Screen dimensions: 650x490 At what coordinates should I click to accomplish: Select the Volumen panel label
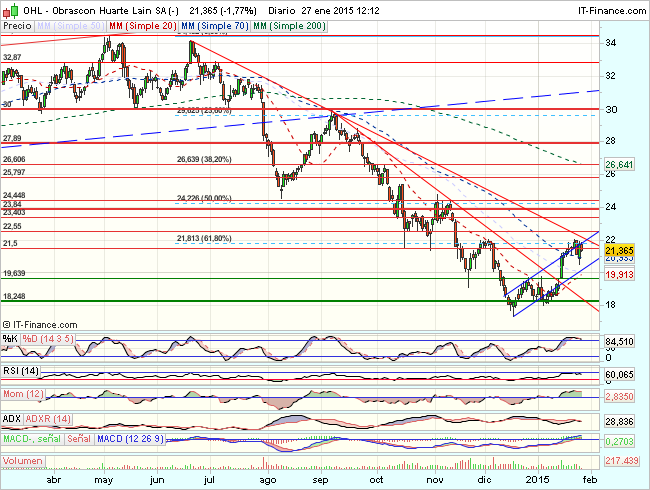[24, 462]
